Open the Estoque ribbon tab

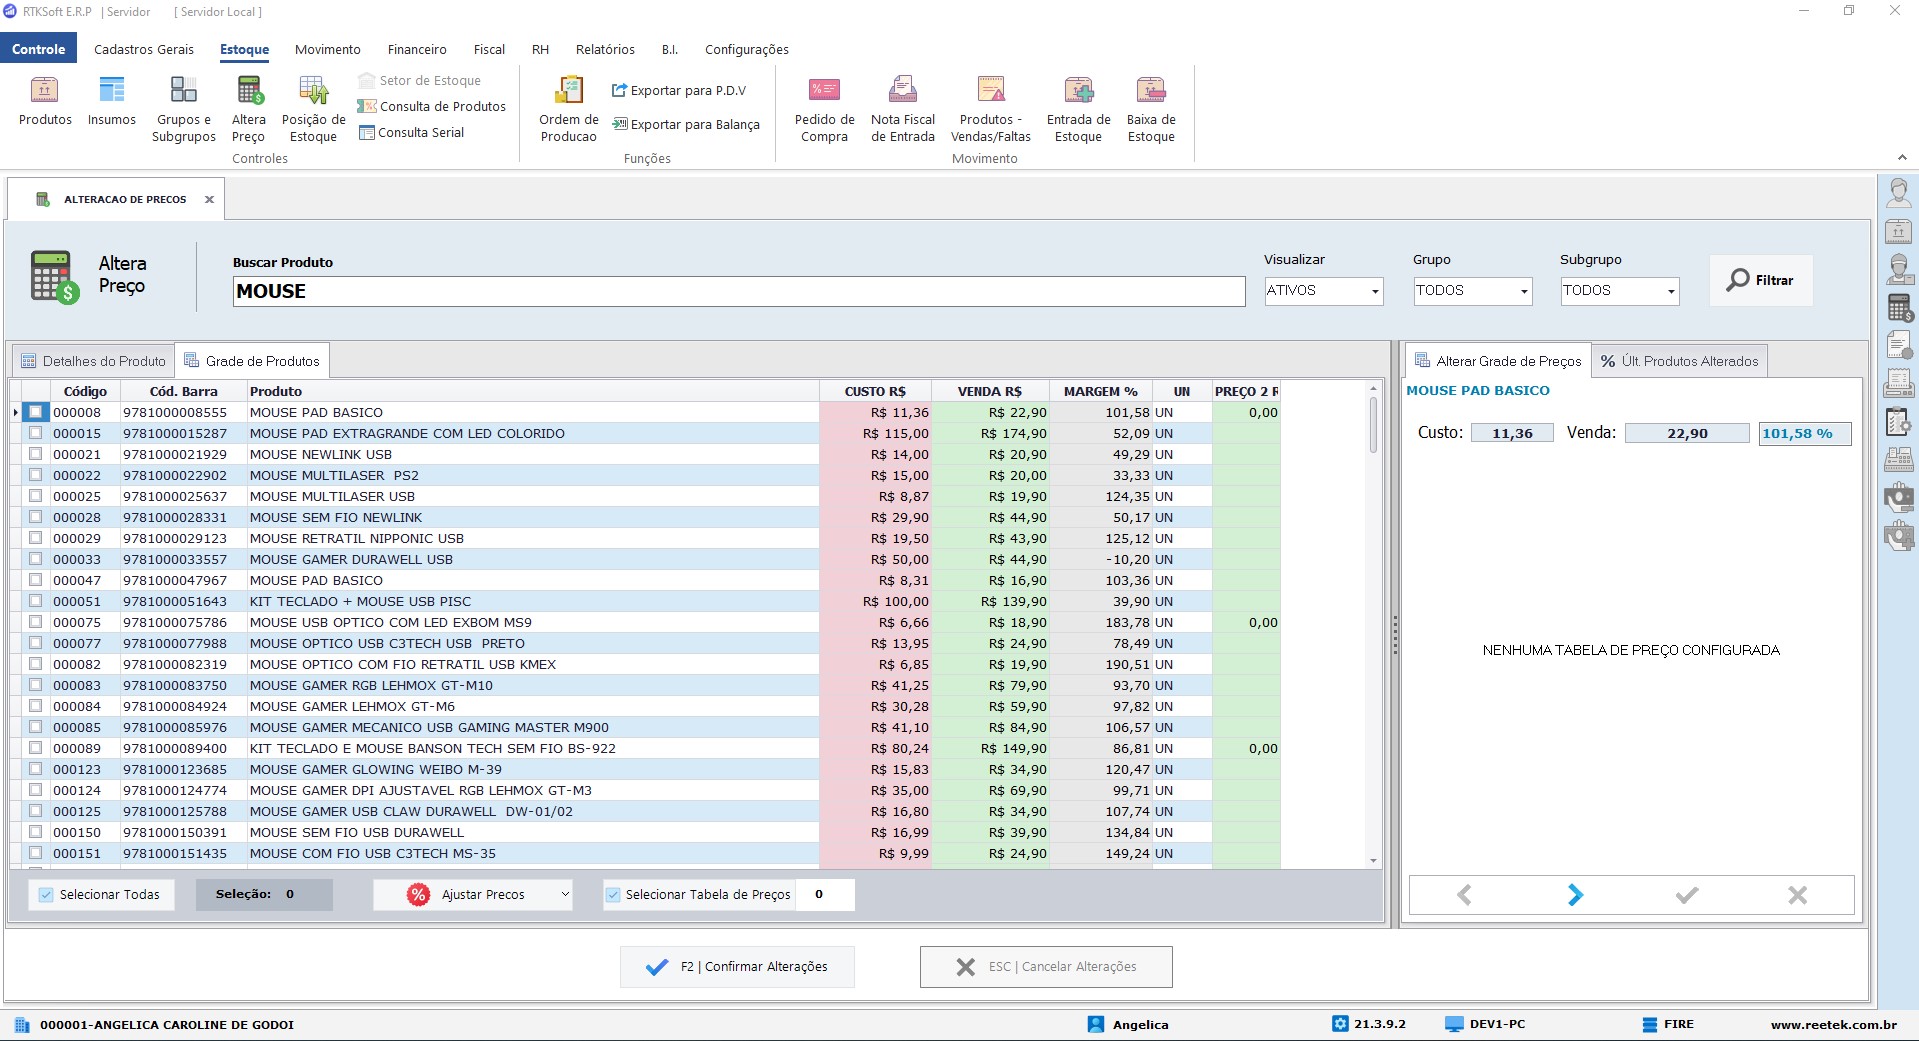[244, 49]
